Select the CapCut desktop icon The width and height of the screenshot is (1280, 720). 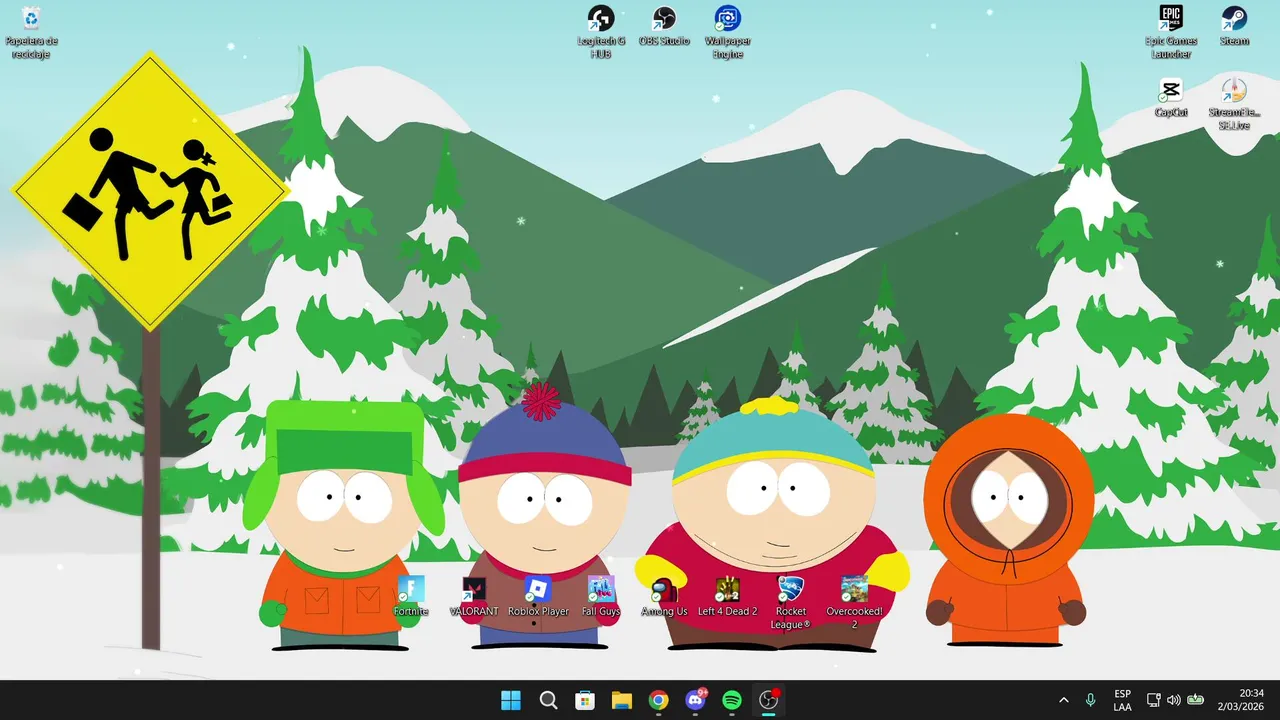coord(1171,98)
